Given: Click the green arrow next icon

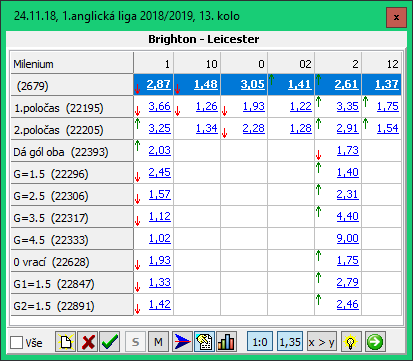Looking at the screenshot, I should 375,342.
